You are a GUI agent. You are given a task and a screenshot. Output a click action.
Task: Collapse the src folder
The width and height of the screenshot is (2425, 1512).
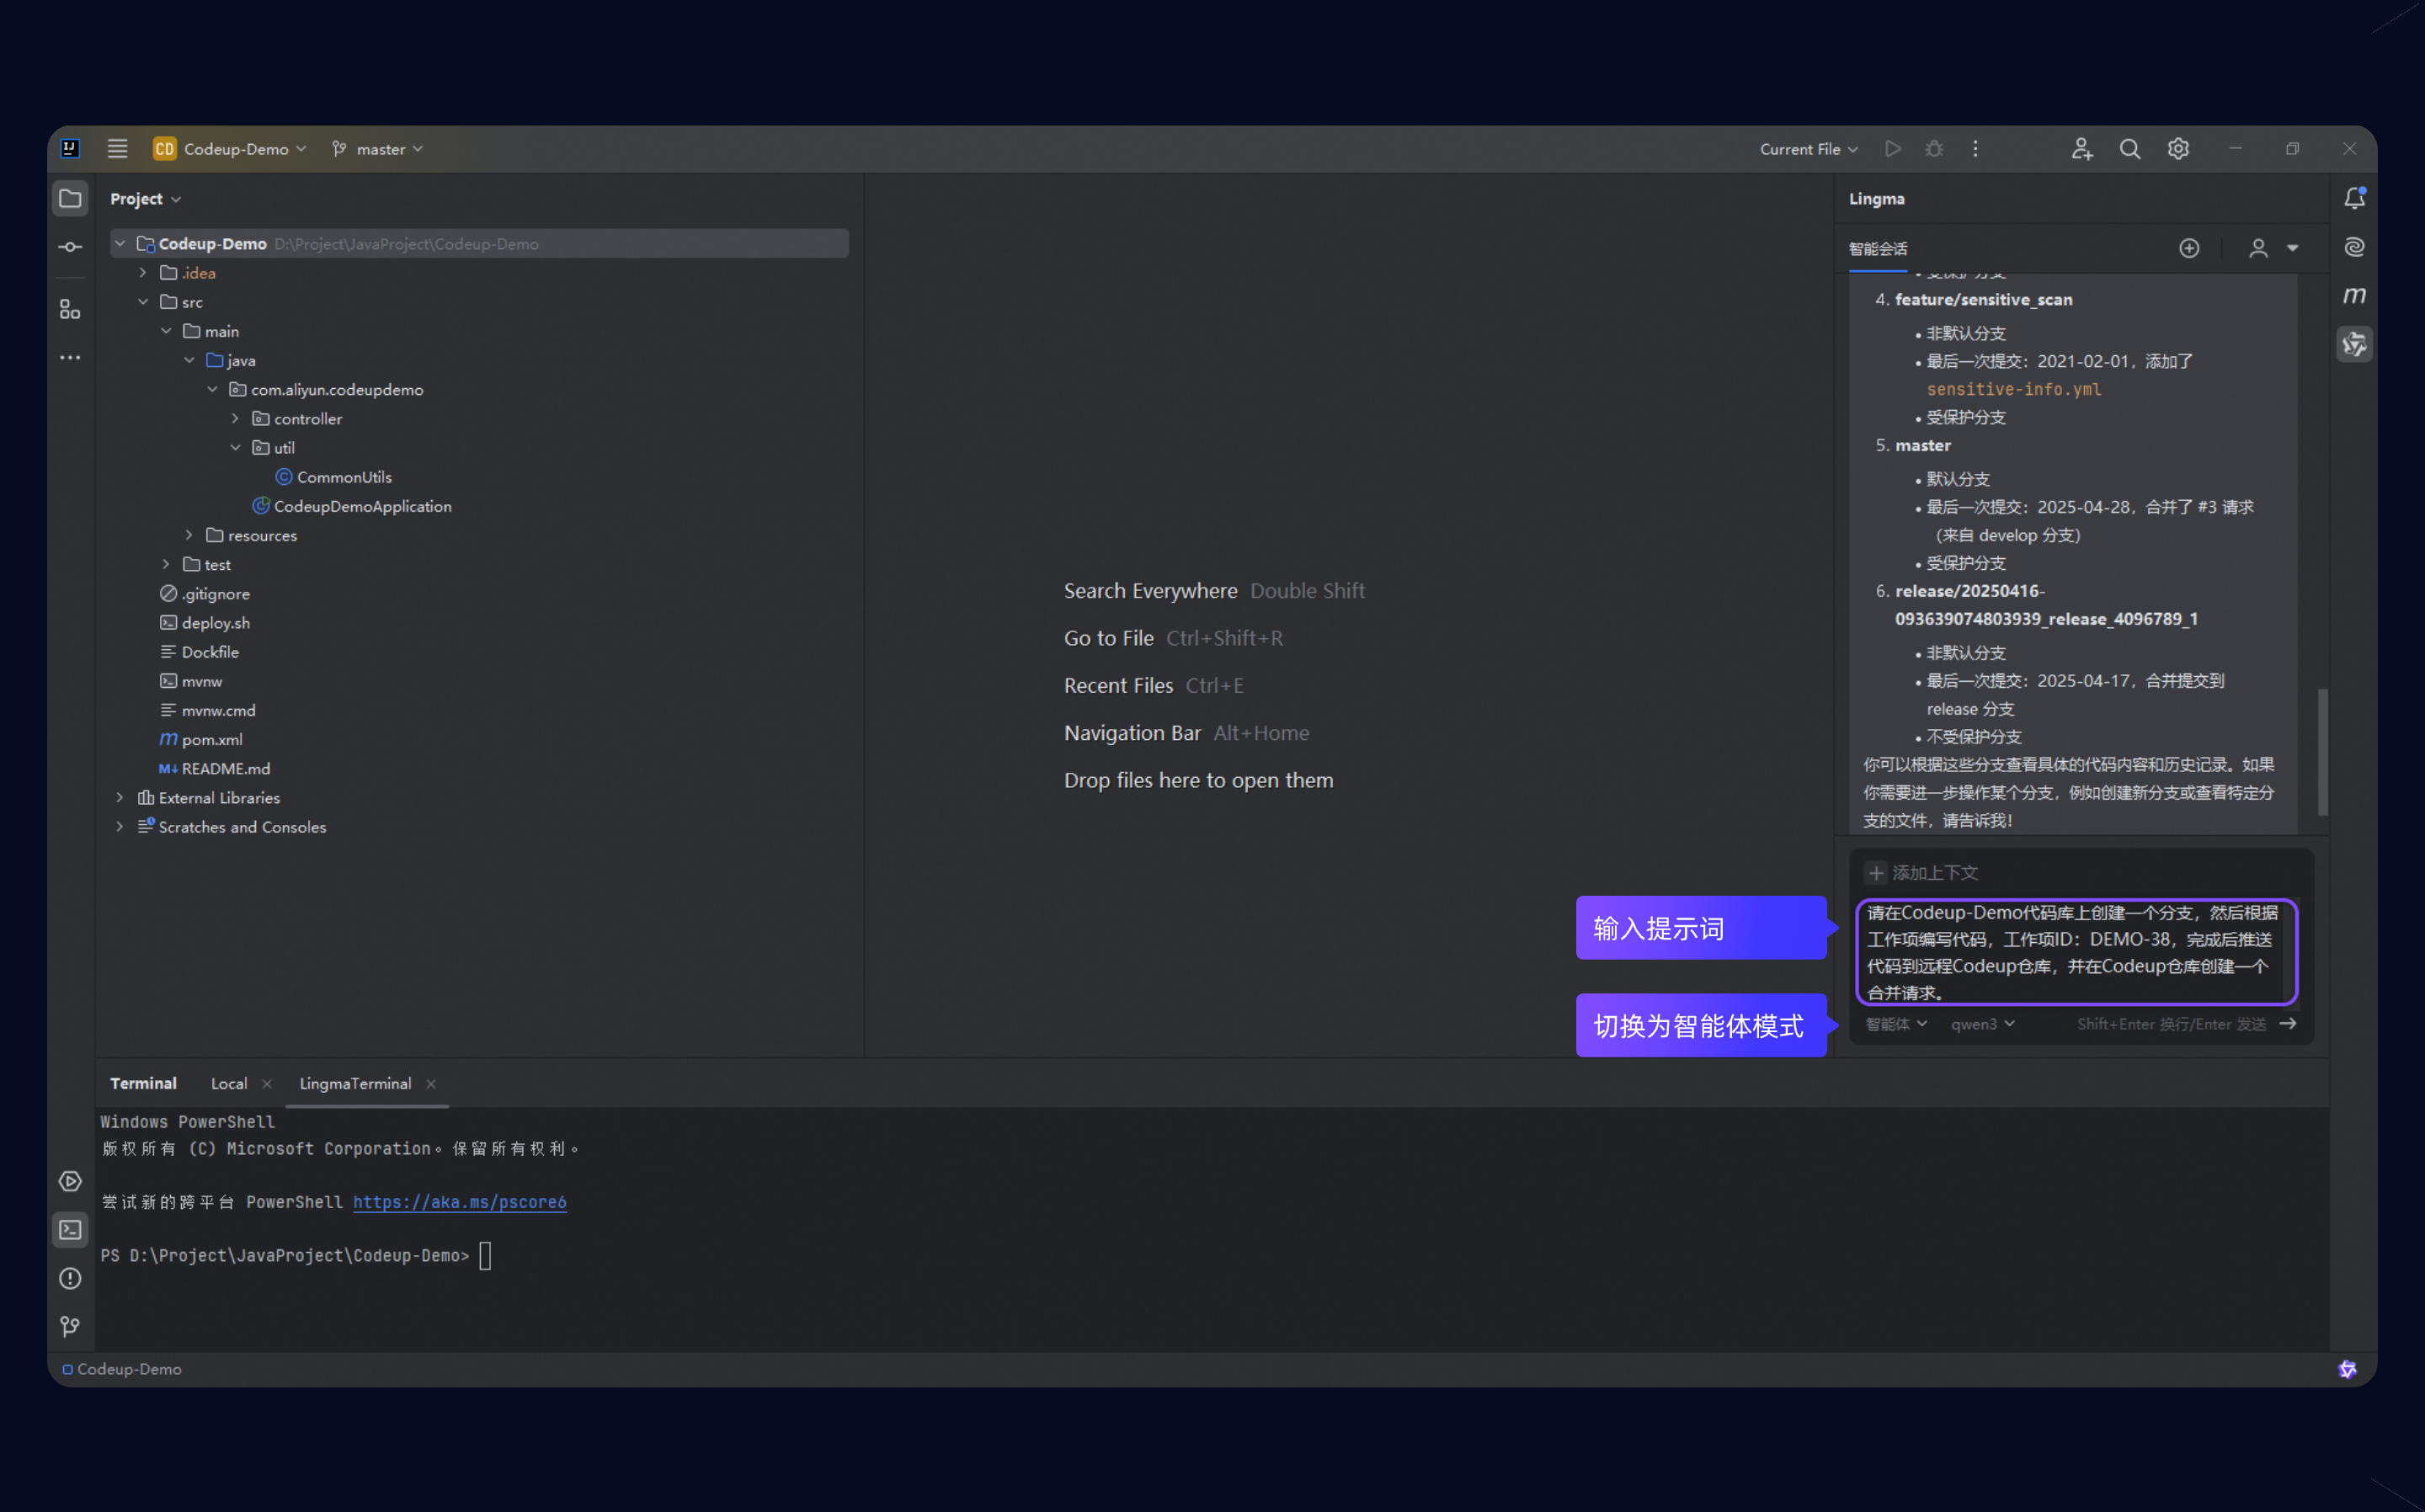(x=143, y=302)
